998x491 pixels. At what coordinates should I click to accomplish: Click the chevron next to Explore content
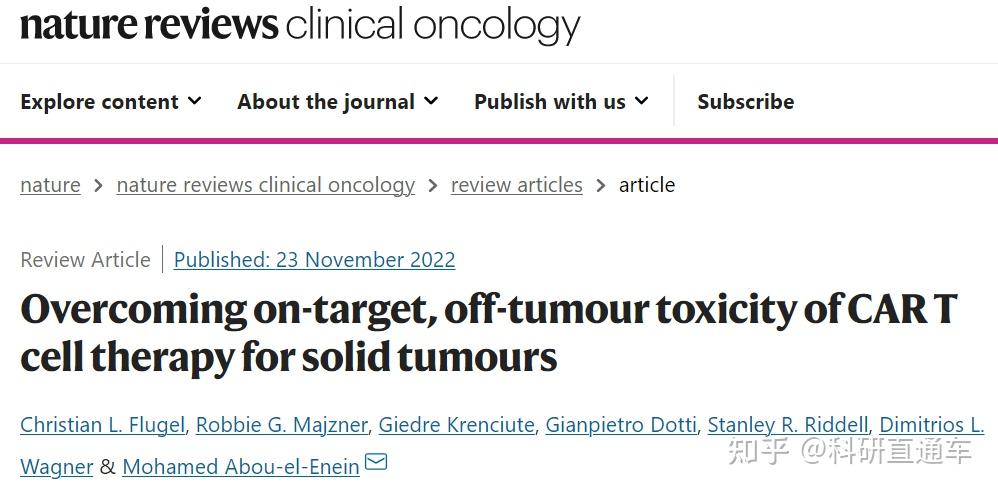194,101
